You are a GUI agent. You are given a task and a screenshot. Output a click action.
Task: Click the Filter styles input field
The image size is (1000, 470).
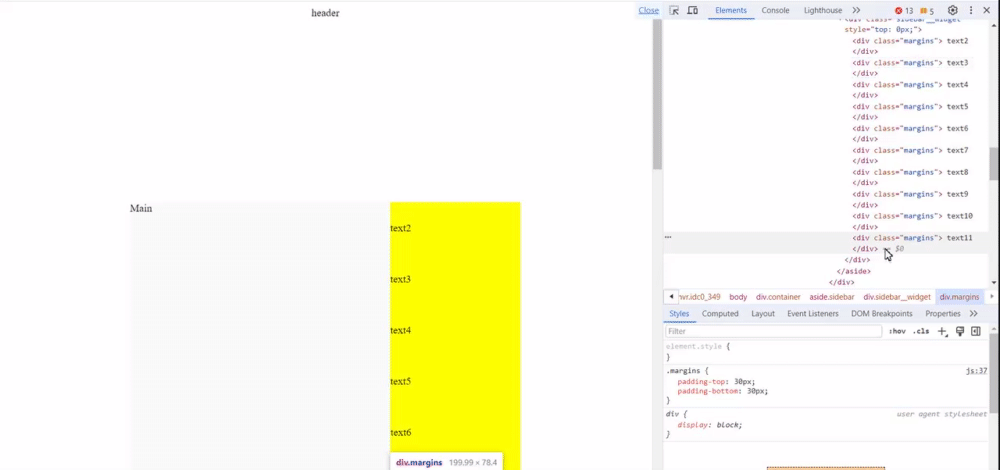click(774, 332)
